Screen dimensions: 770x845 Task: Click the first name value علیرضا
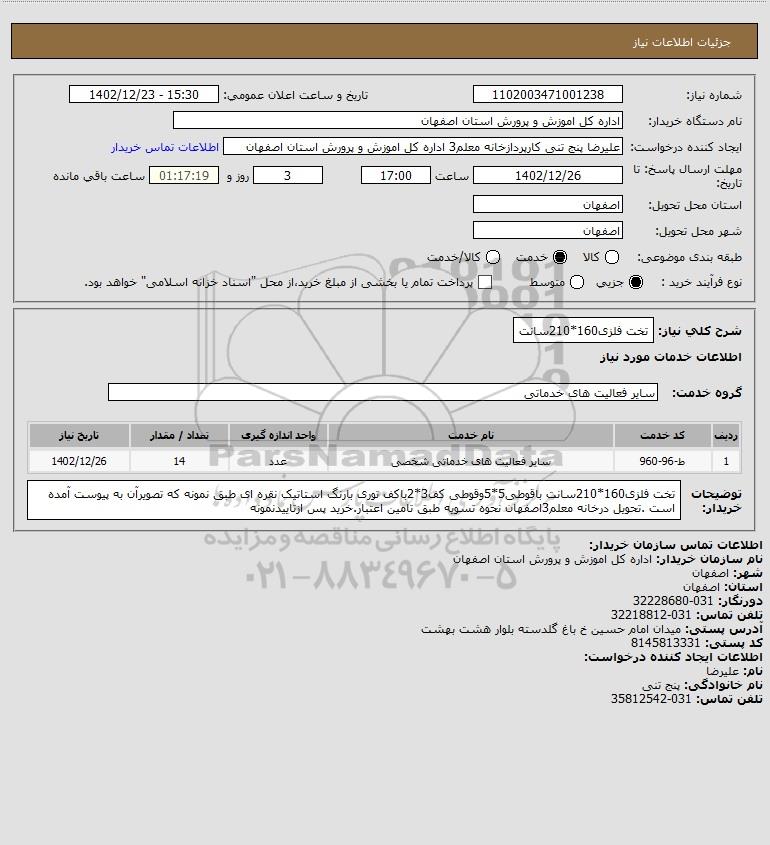(723, 671)
